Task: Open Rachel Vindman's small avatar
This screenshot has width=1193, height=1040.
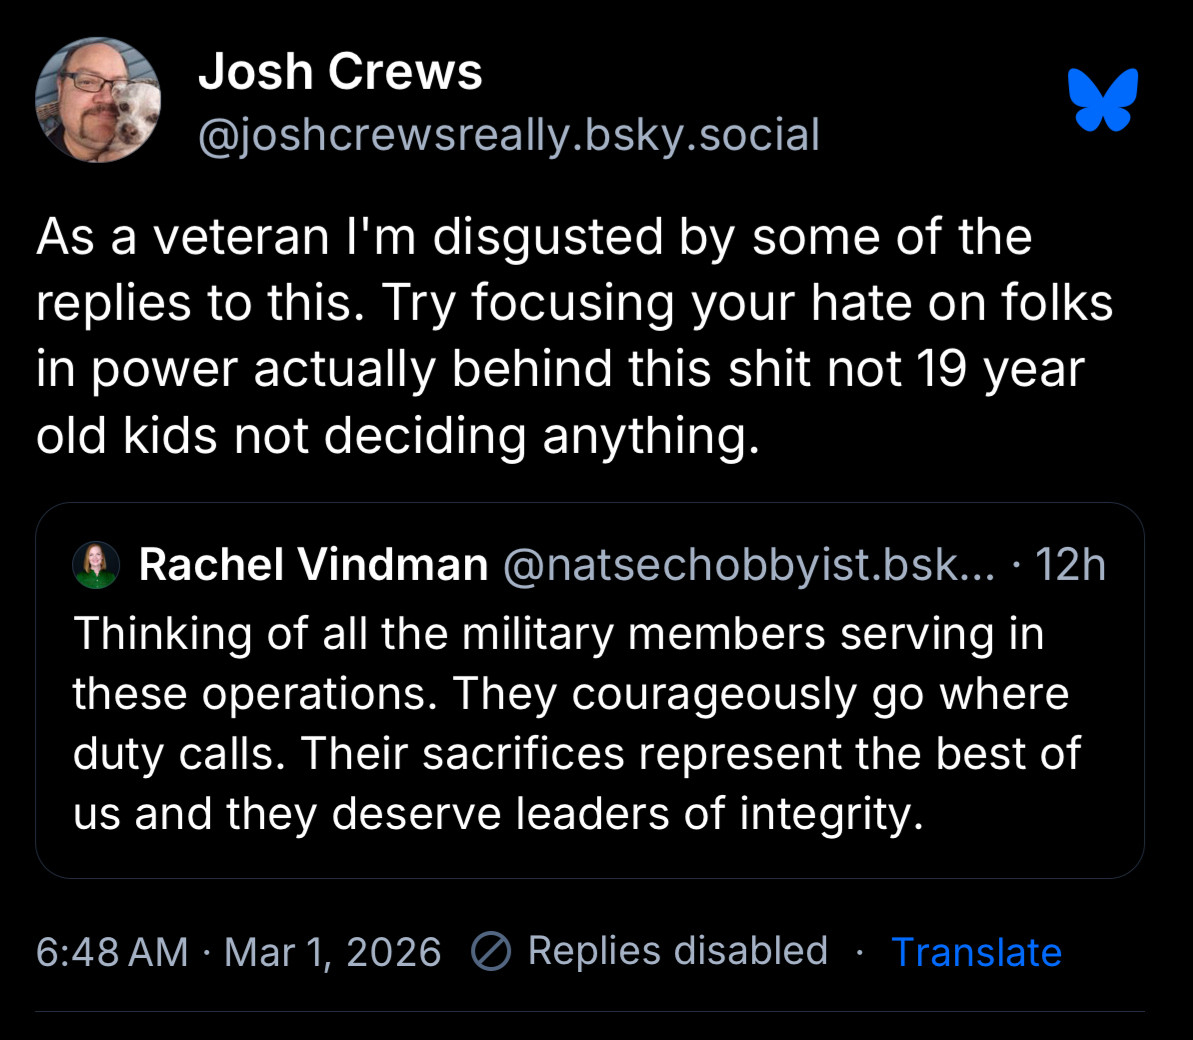Action: (96, 565)
